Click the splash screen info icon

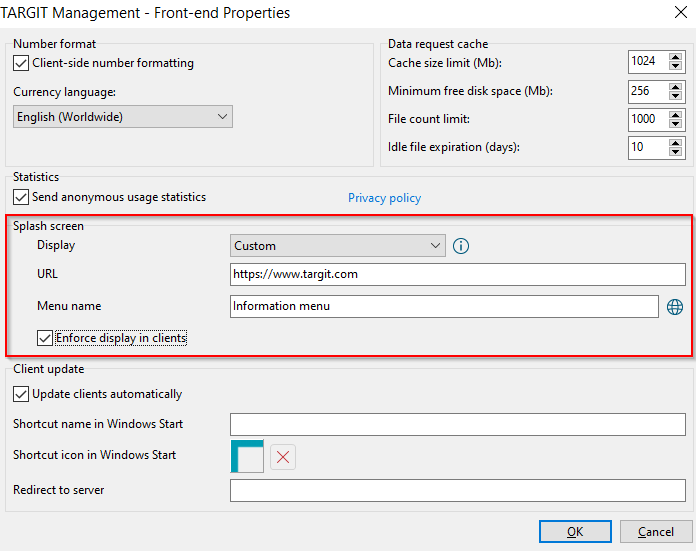pyautogui.click(x=461, y=246)
